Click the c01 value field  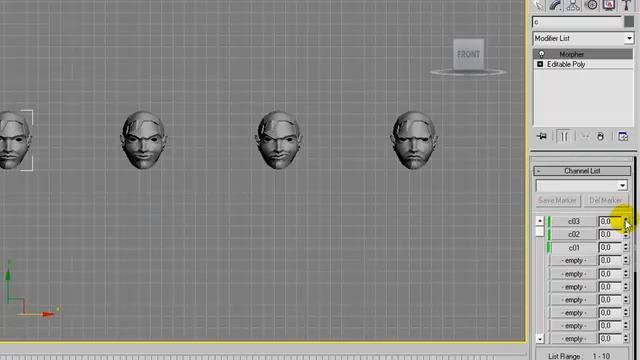click(x=610, y=247)
